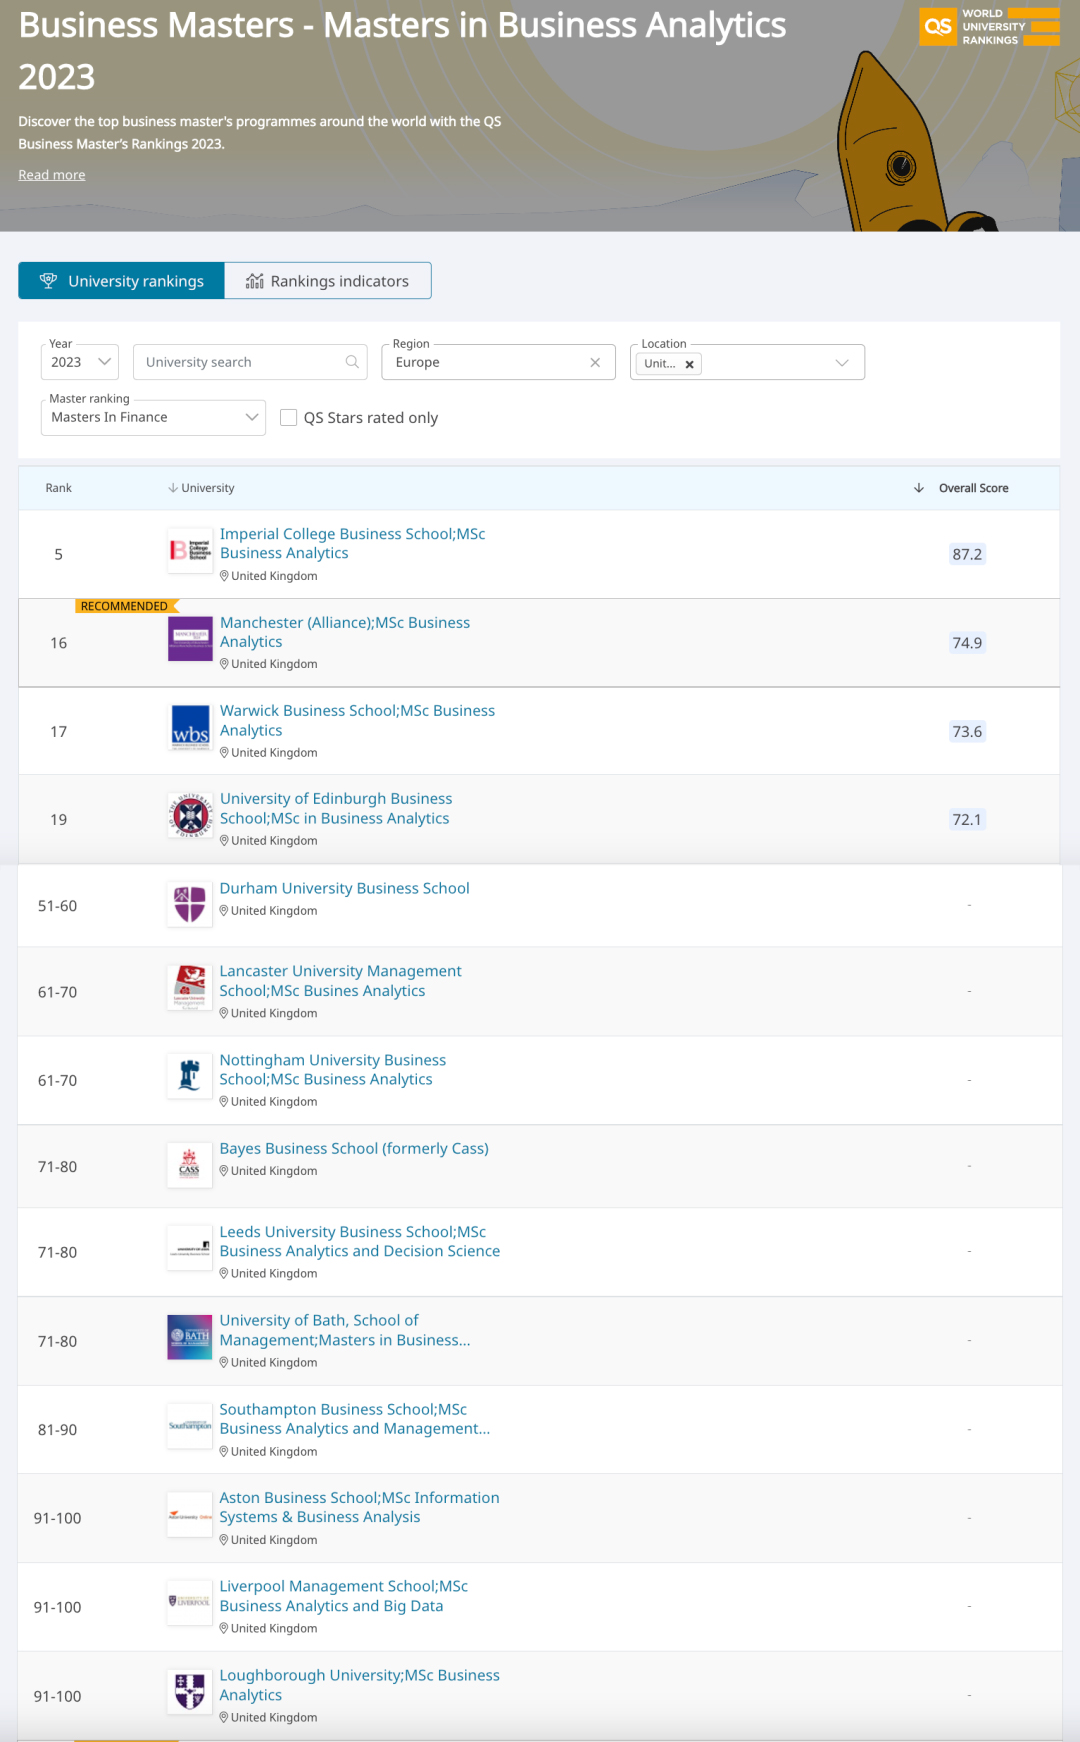The image size is (1080, 1742).
Task: Click the Lancaster University Management School logo
Action: point(190,988)
